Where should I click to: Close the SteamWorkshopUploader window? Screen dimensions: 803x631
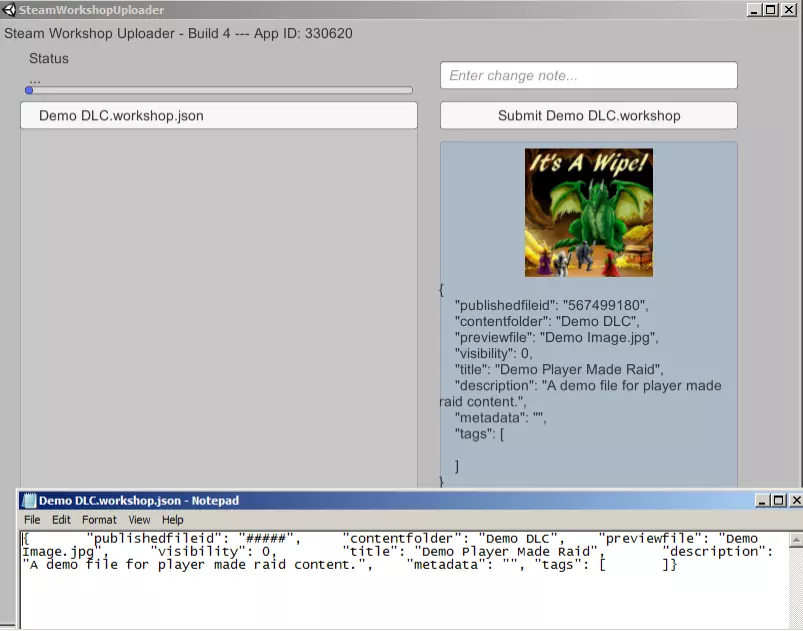[789, 10]
